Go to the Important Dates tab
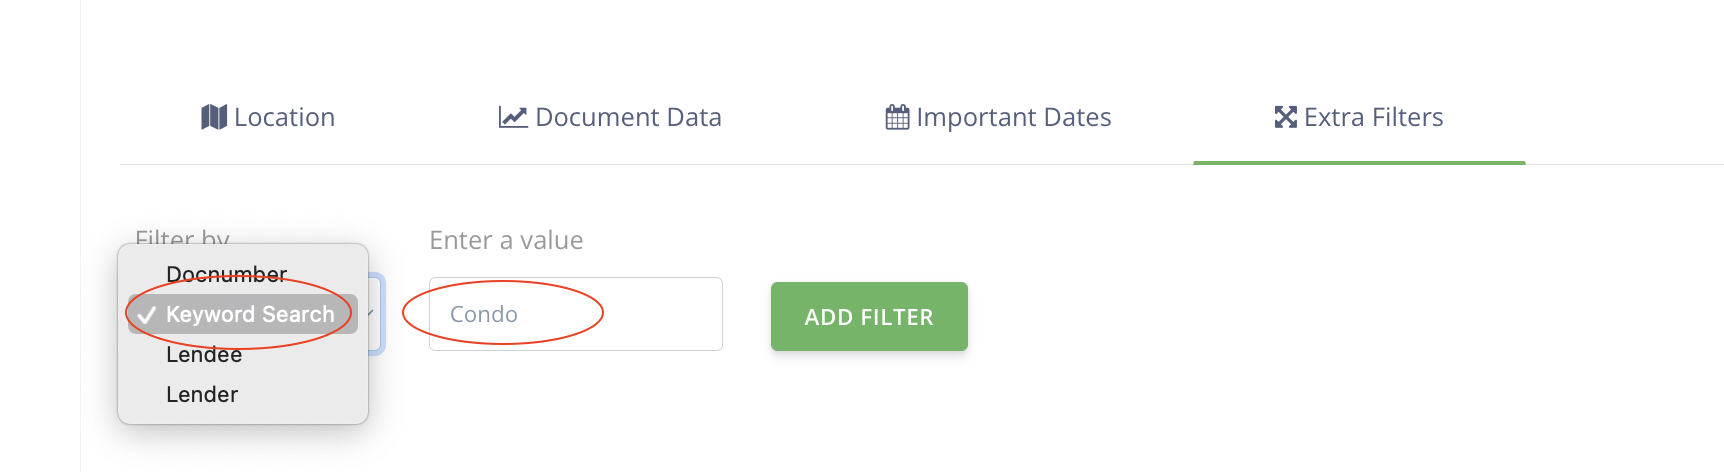 [x=1013, y=118]
